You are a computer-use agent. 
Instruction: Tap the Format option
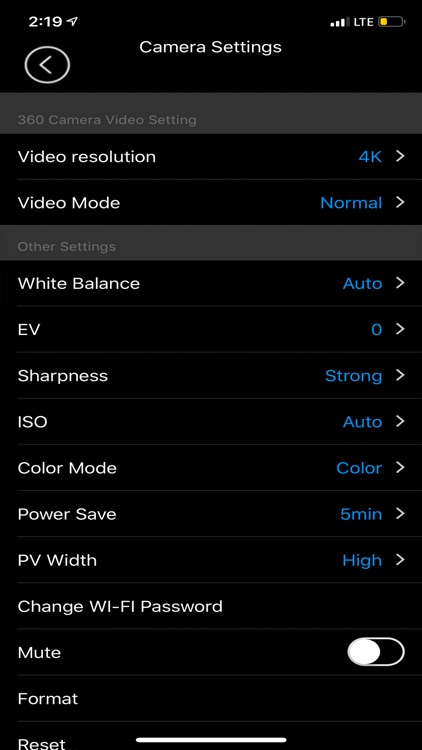coord(48,698)
